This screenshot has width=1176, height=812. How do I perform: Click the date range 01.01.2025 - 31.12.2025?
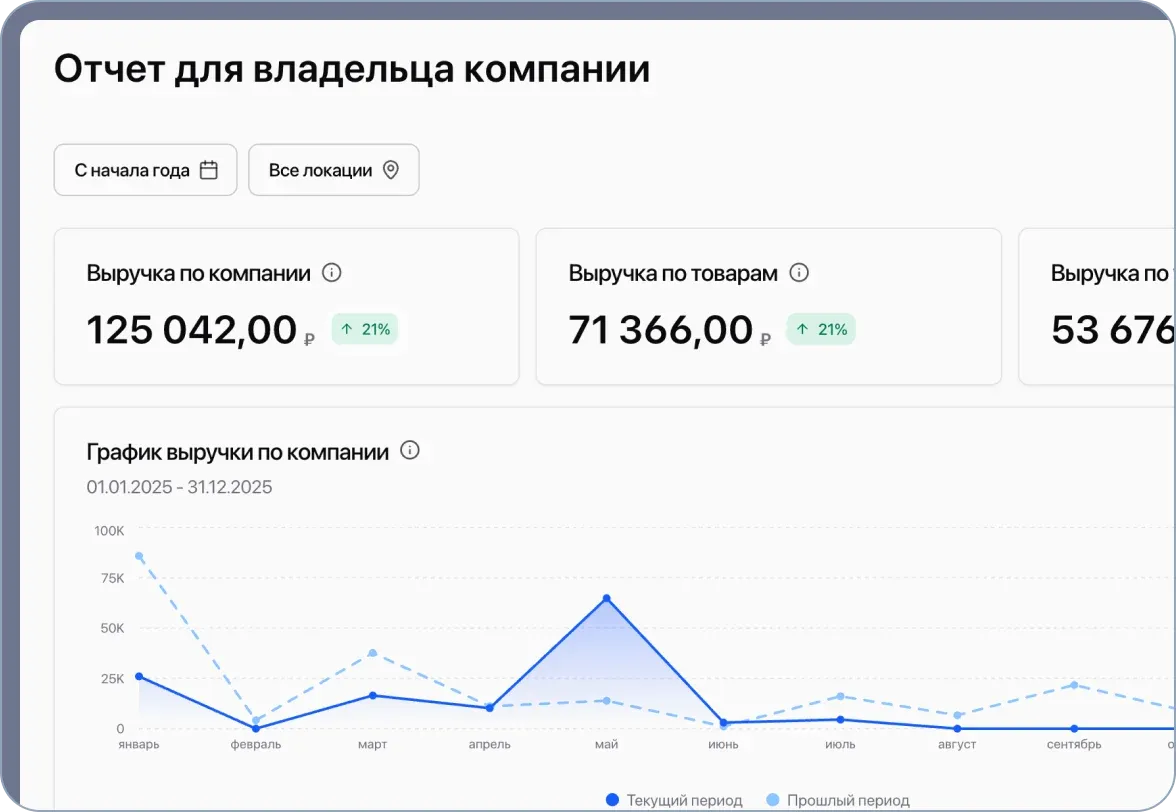179,487
